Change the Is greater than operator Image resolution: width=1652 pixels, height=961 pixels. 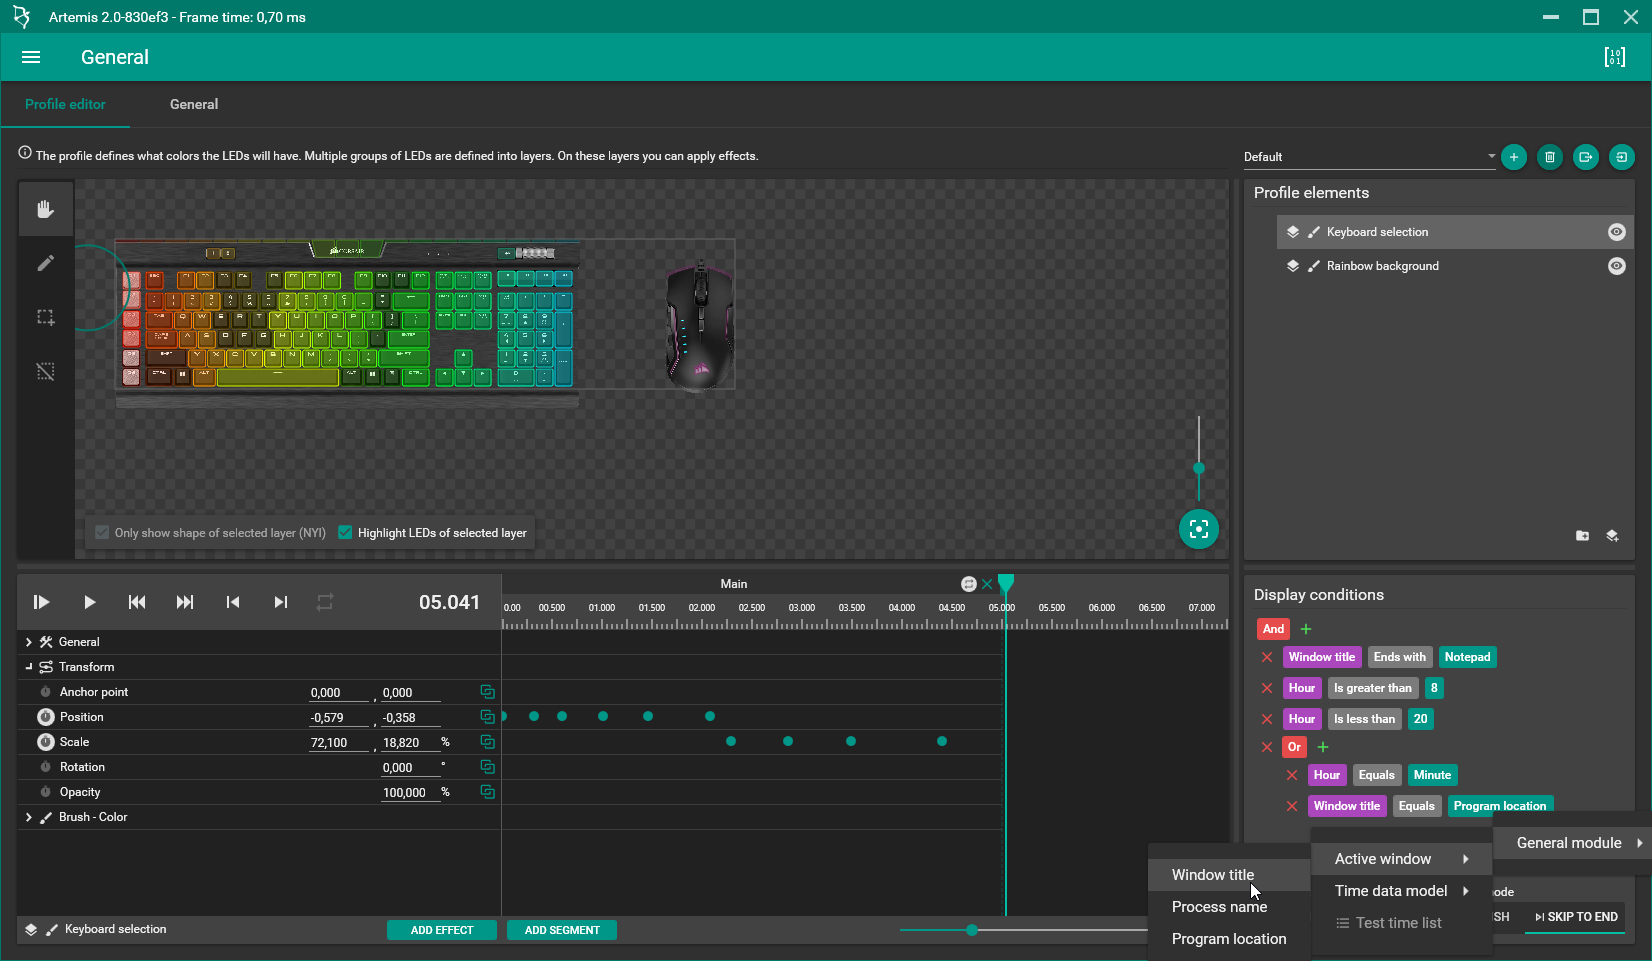1372,688
